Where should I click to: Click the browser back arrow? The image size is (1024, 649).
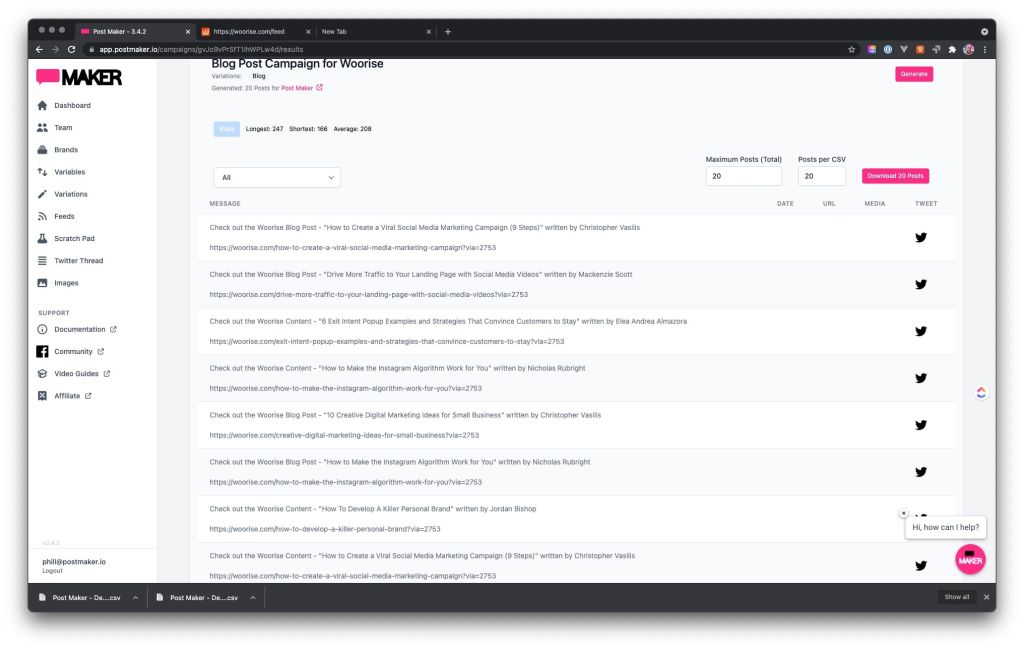click(x=39, y=50)
